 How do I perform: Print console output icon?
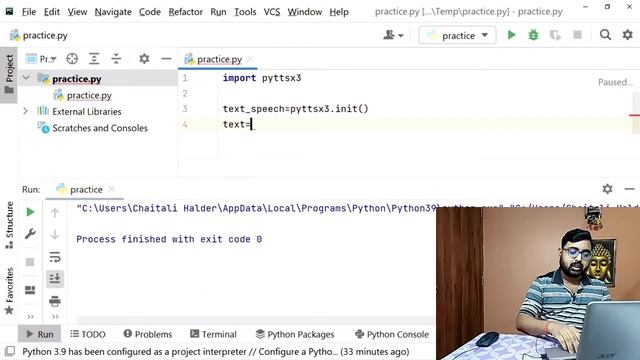(55, 301)
